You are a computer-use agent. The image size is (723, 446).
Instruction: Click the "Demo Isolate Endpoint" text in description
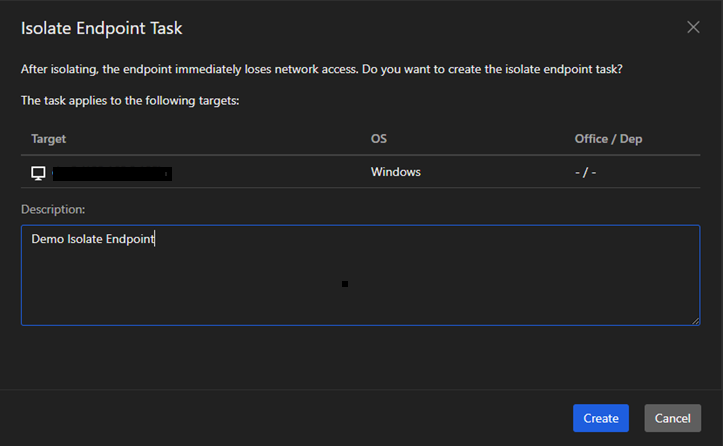[x=93, y=239]
